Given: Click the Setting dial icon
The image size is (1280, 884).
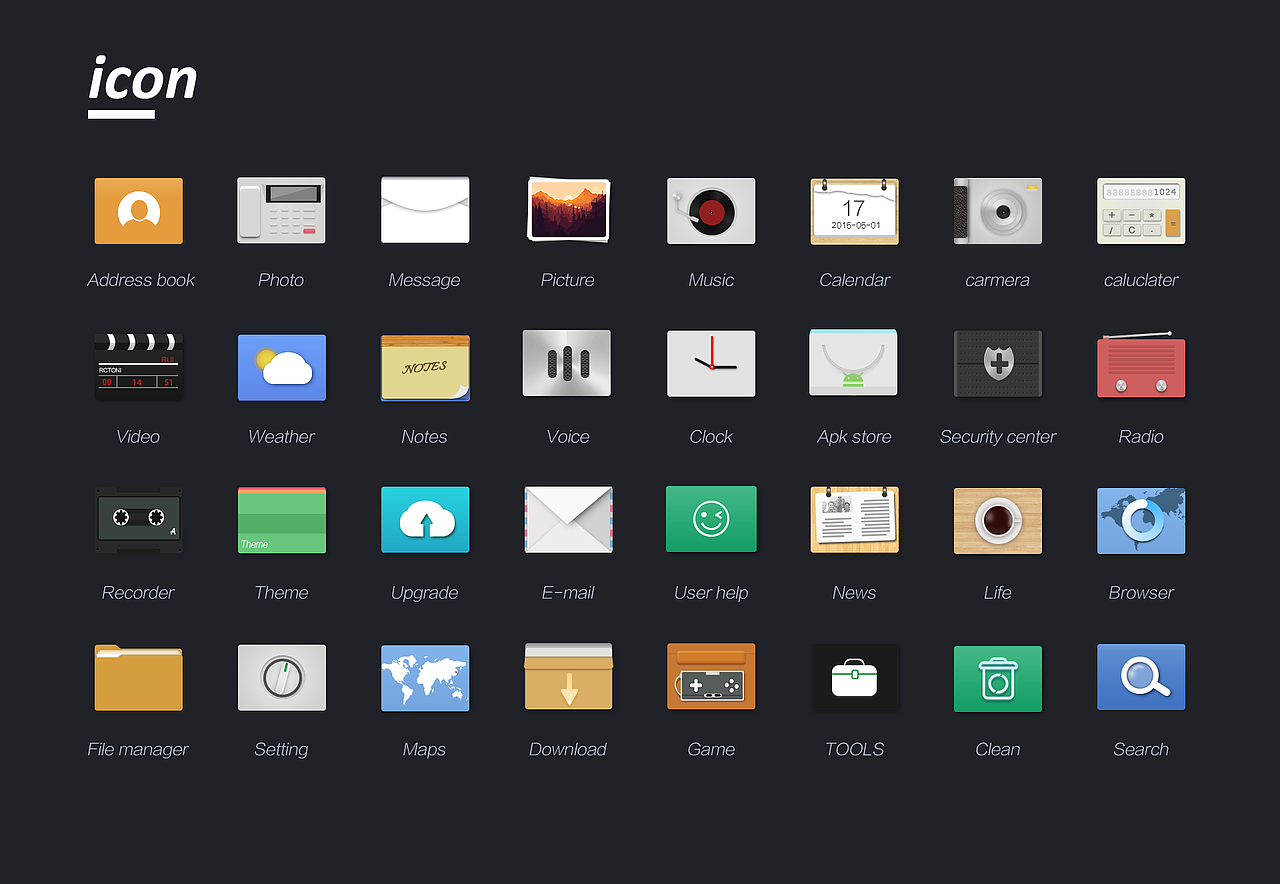Looking at the screenshot, I should [x=281, y=677].
